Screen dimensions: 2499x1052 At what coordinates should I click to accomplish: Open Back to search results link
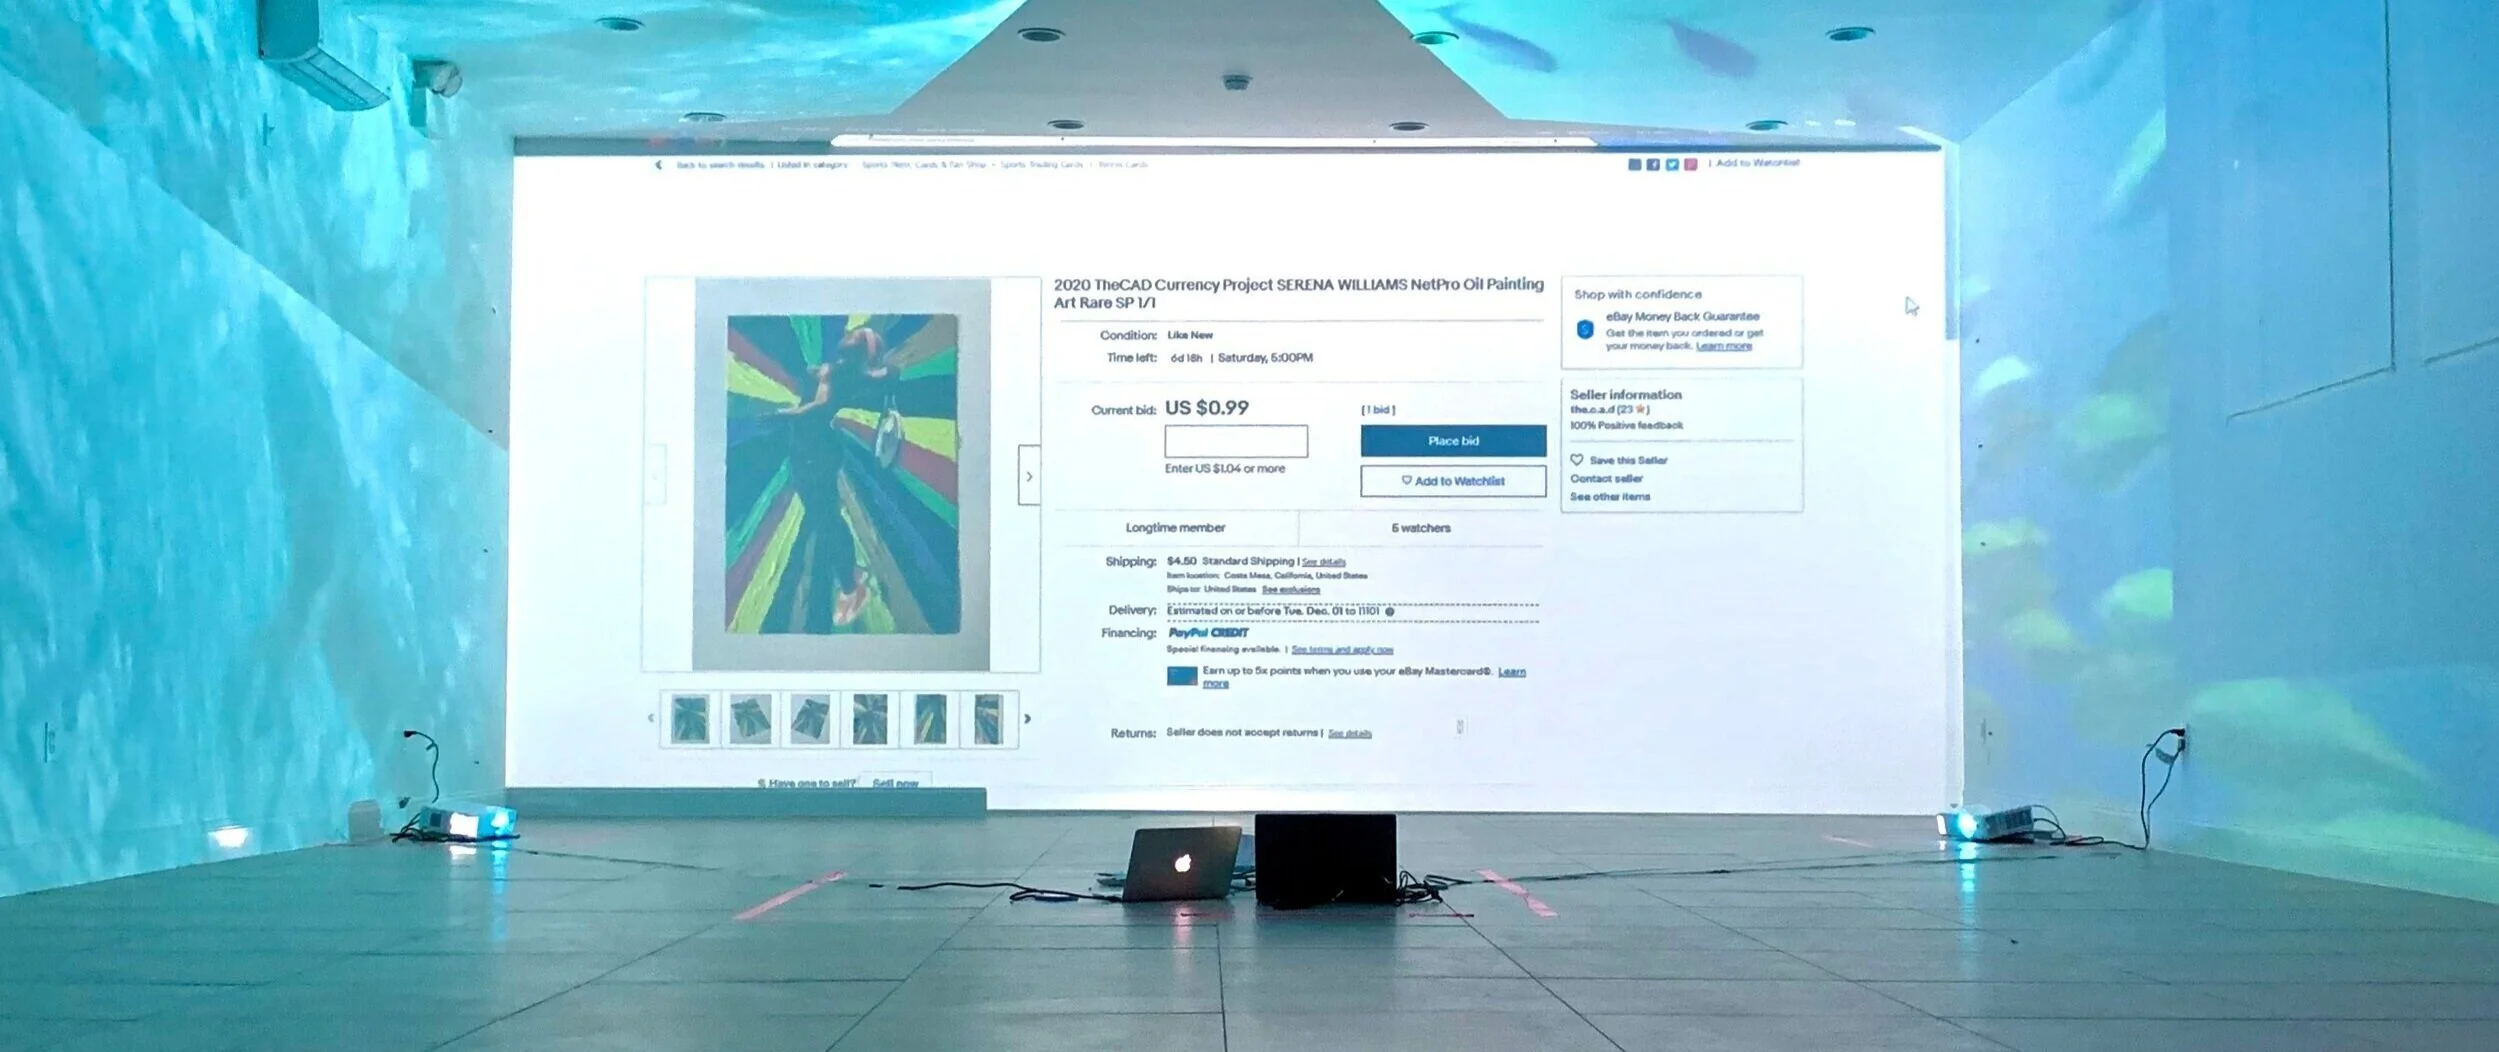click(x=720, y=165)
